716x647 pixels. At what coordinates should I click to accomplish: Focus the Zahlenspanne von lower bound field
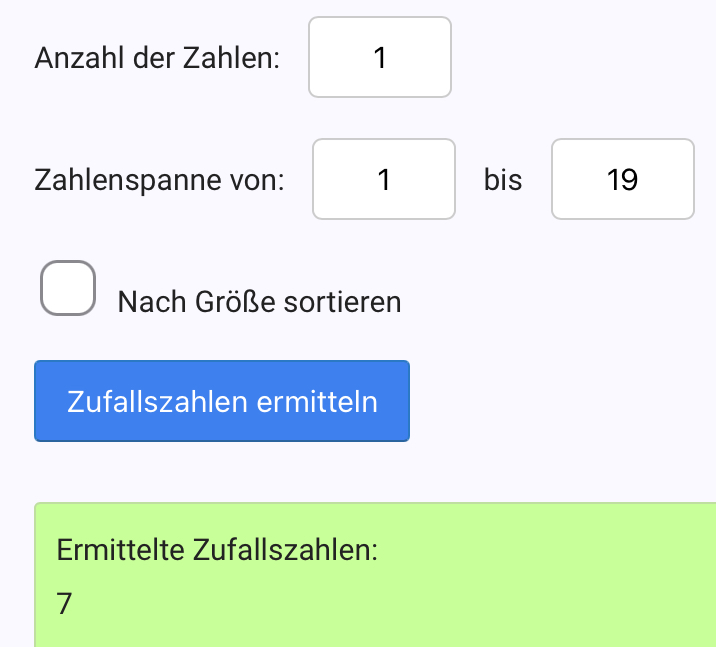pos(384,179)
